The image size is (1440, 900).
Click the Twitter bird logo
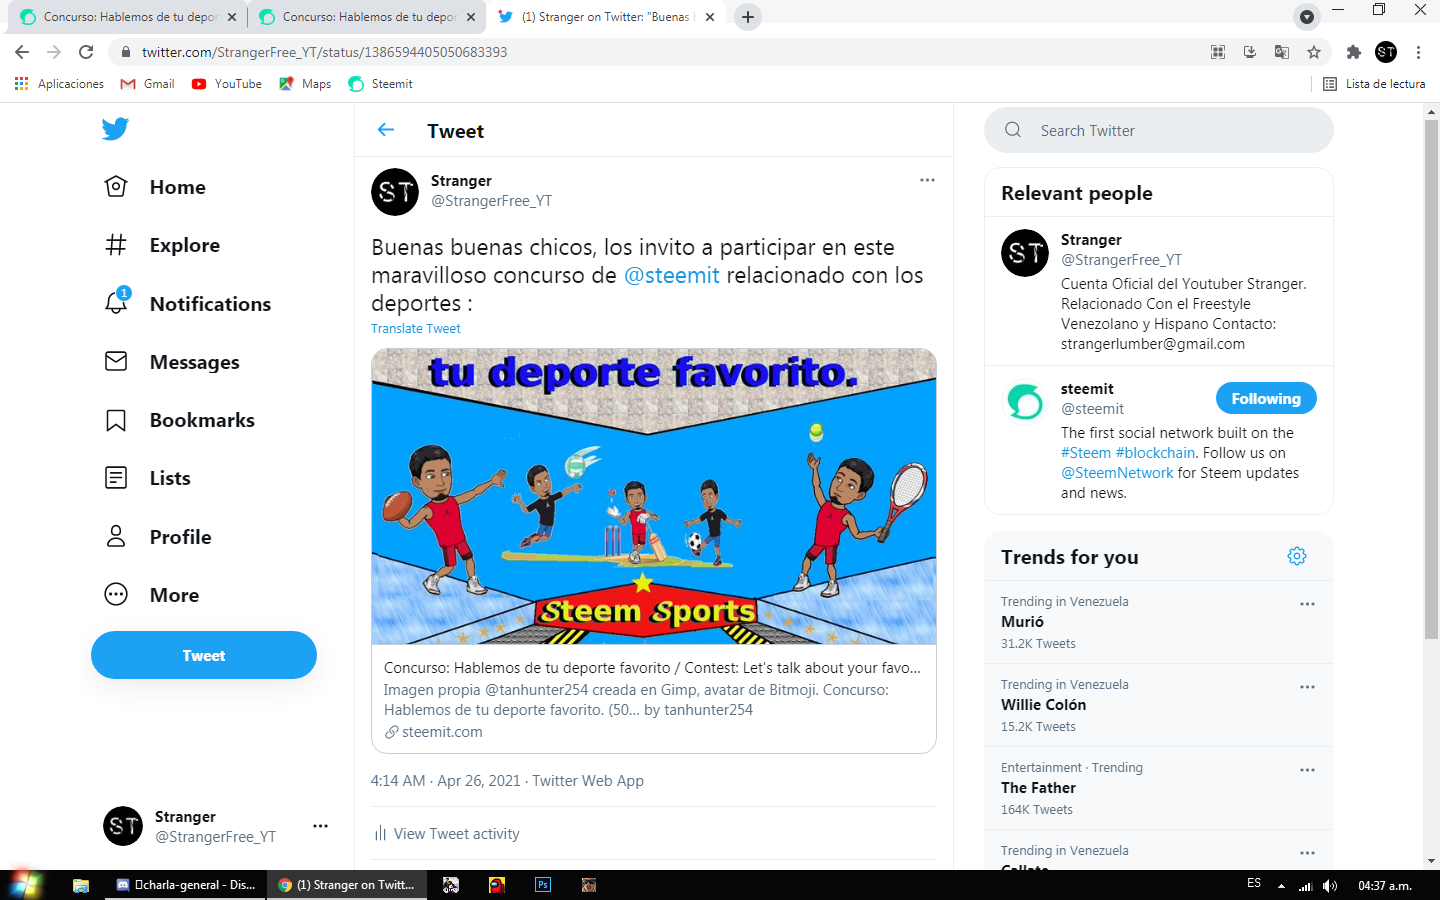pyautogui.click(x=115, y=129)
